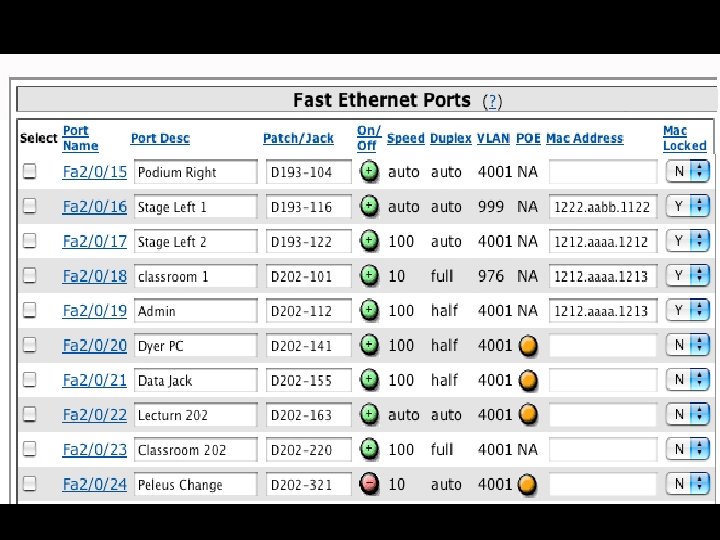Image resolution: width=720 pixels, height=540 pixels.
Task: Expand Mac Locked dropdown for Fa2/0/18
Action: click(x=690, y=276)
